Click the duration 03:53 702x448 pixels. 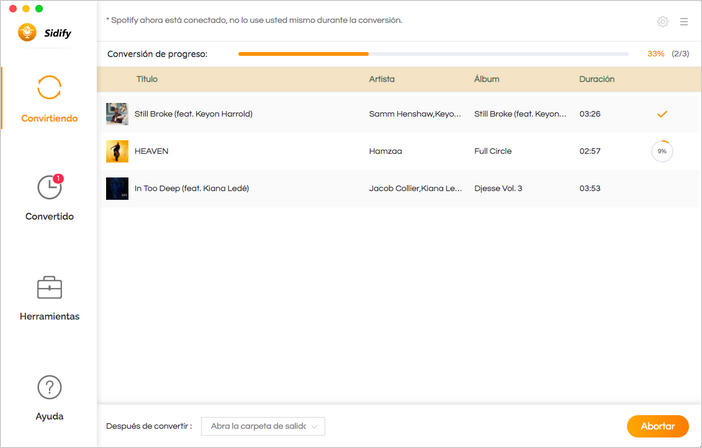click(590, 188)
